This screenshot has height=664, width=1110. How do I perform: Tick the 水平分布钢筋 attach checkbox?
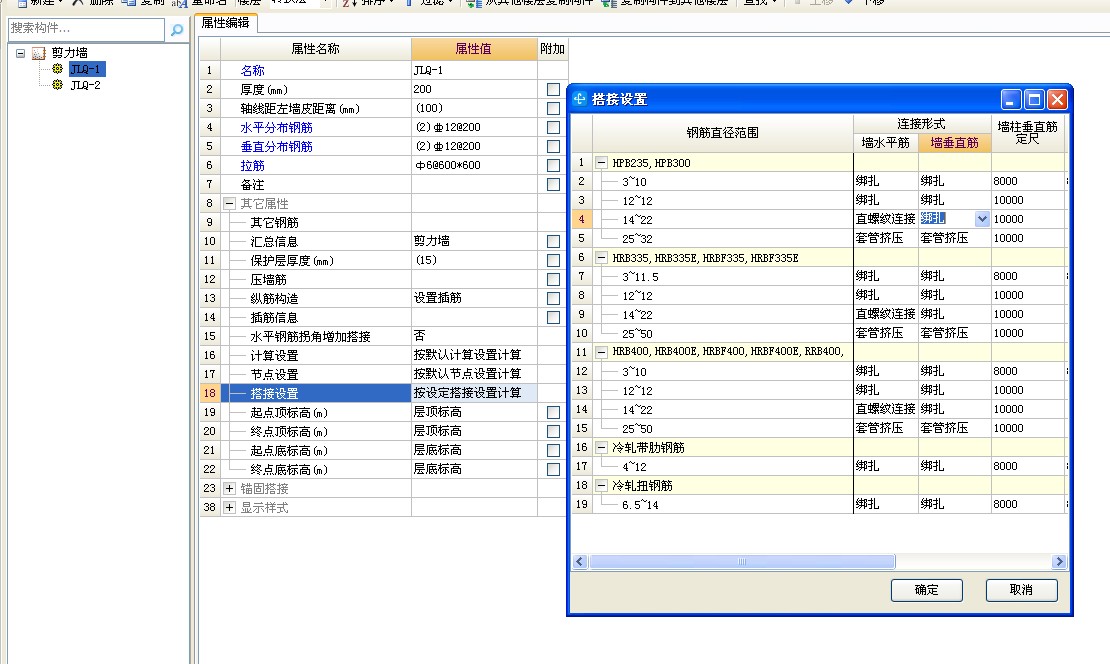[553, 127]
